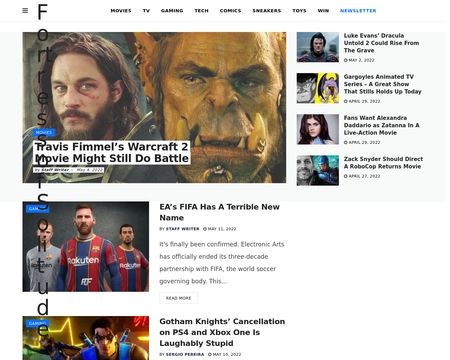Image resolution: width=450 pixels, height=360 pixels.
Task: Open the Alexandra Daddario Zatanna thumbnail
Action: [x=318, y=129]
